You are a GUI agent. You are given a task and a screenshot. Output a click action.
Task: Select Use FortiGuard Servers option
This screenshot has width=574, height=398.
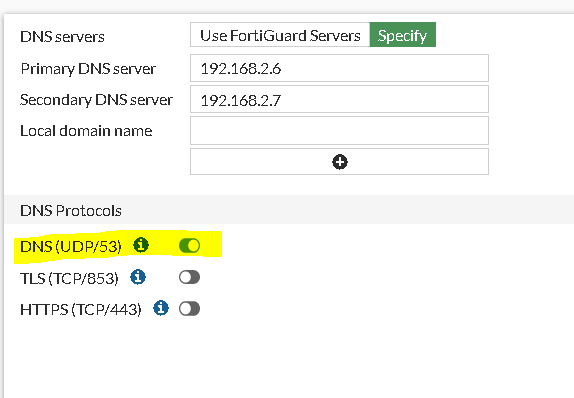[280, 35]
